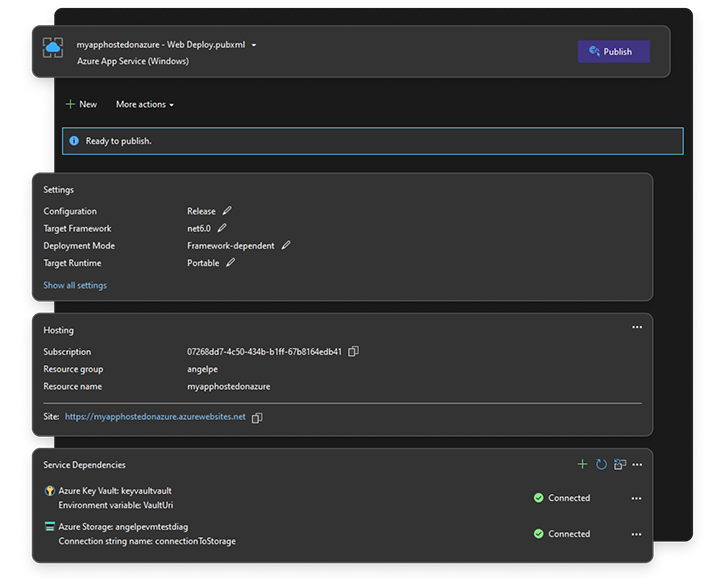
Task: Click the Ready to publish message bar
Action: click(x=373, y=141)
